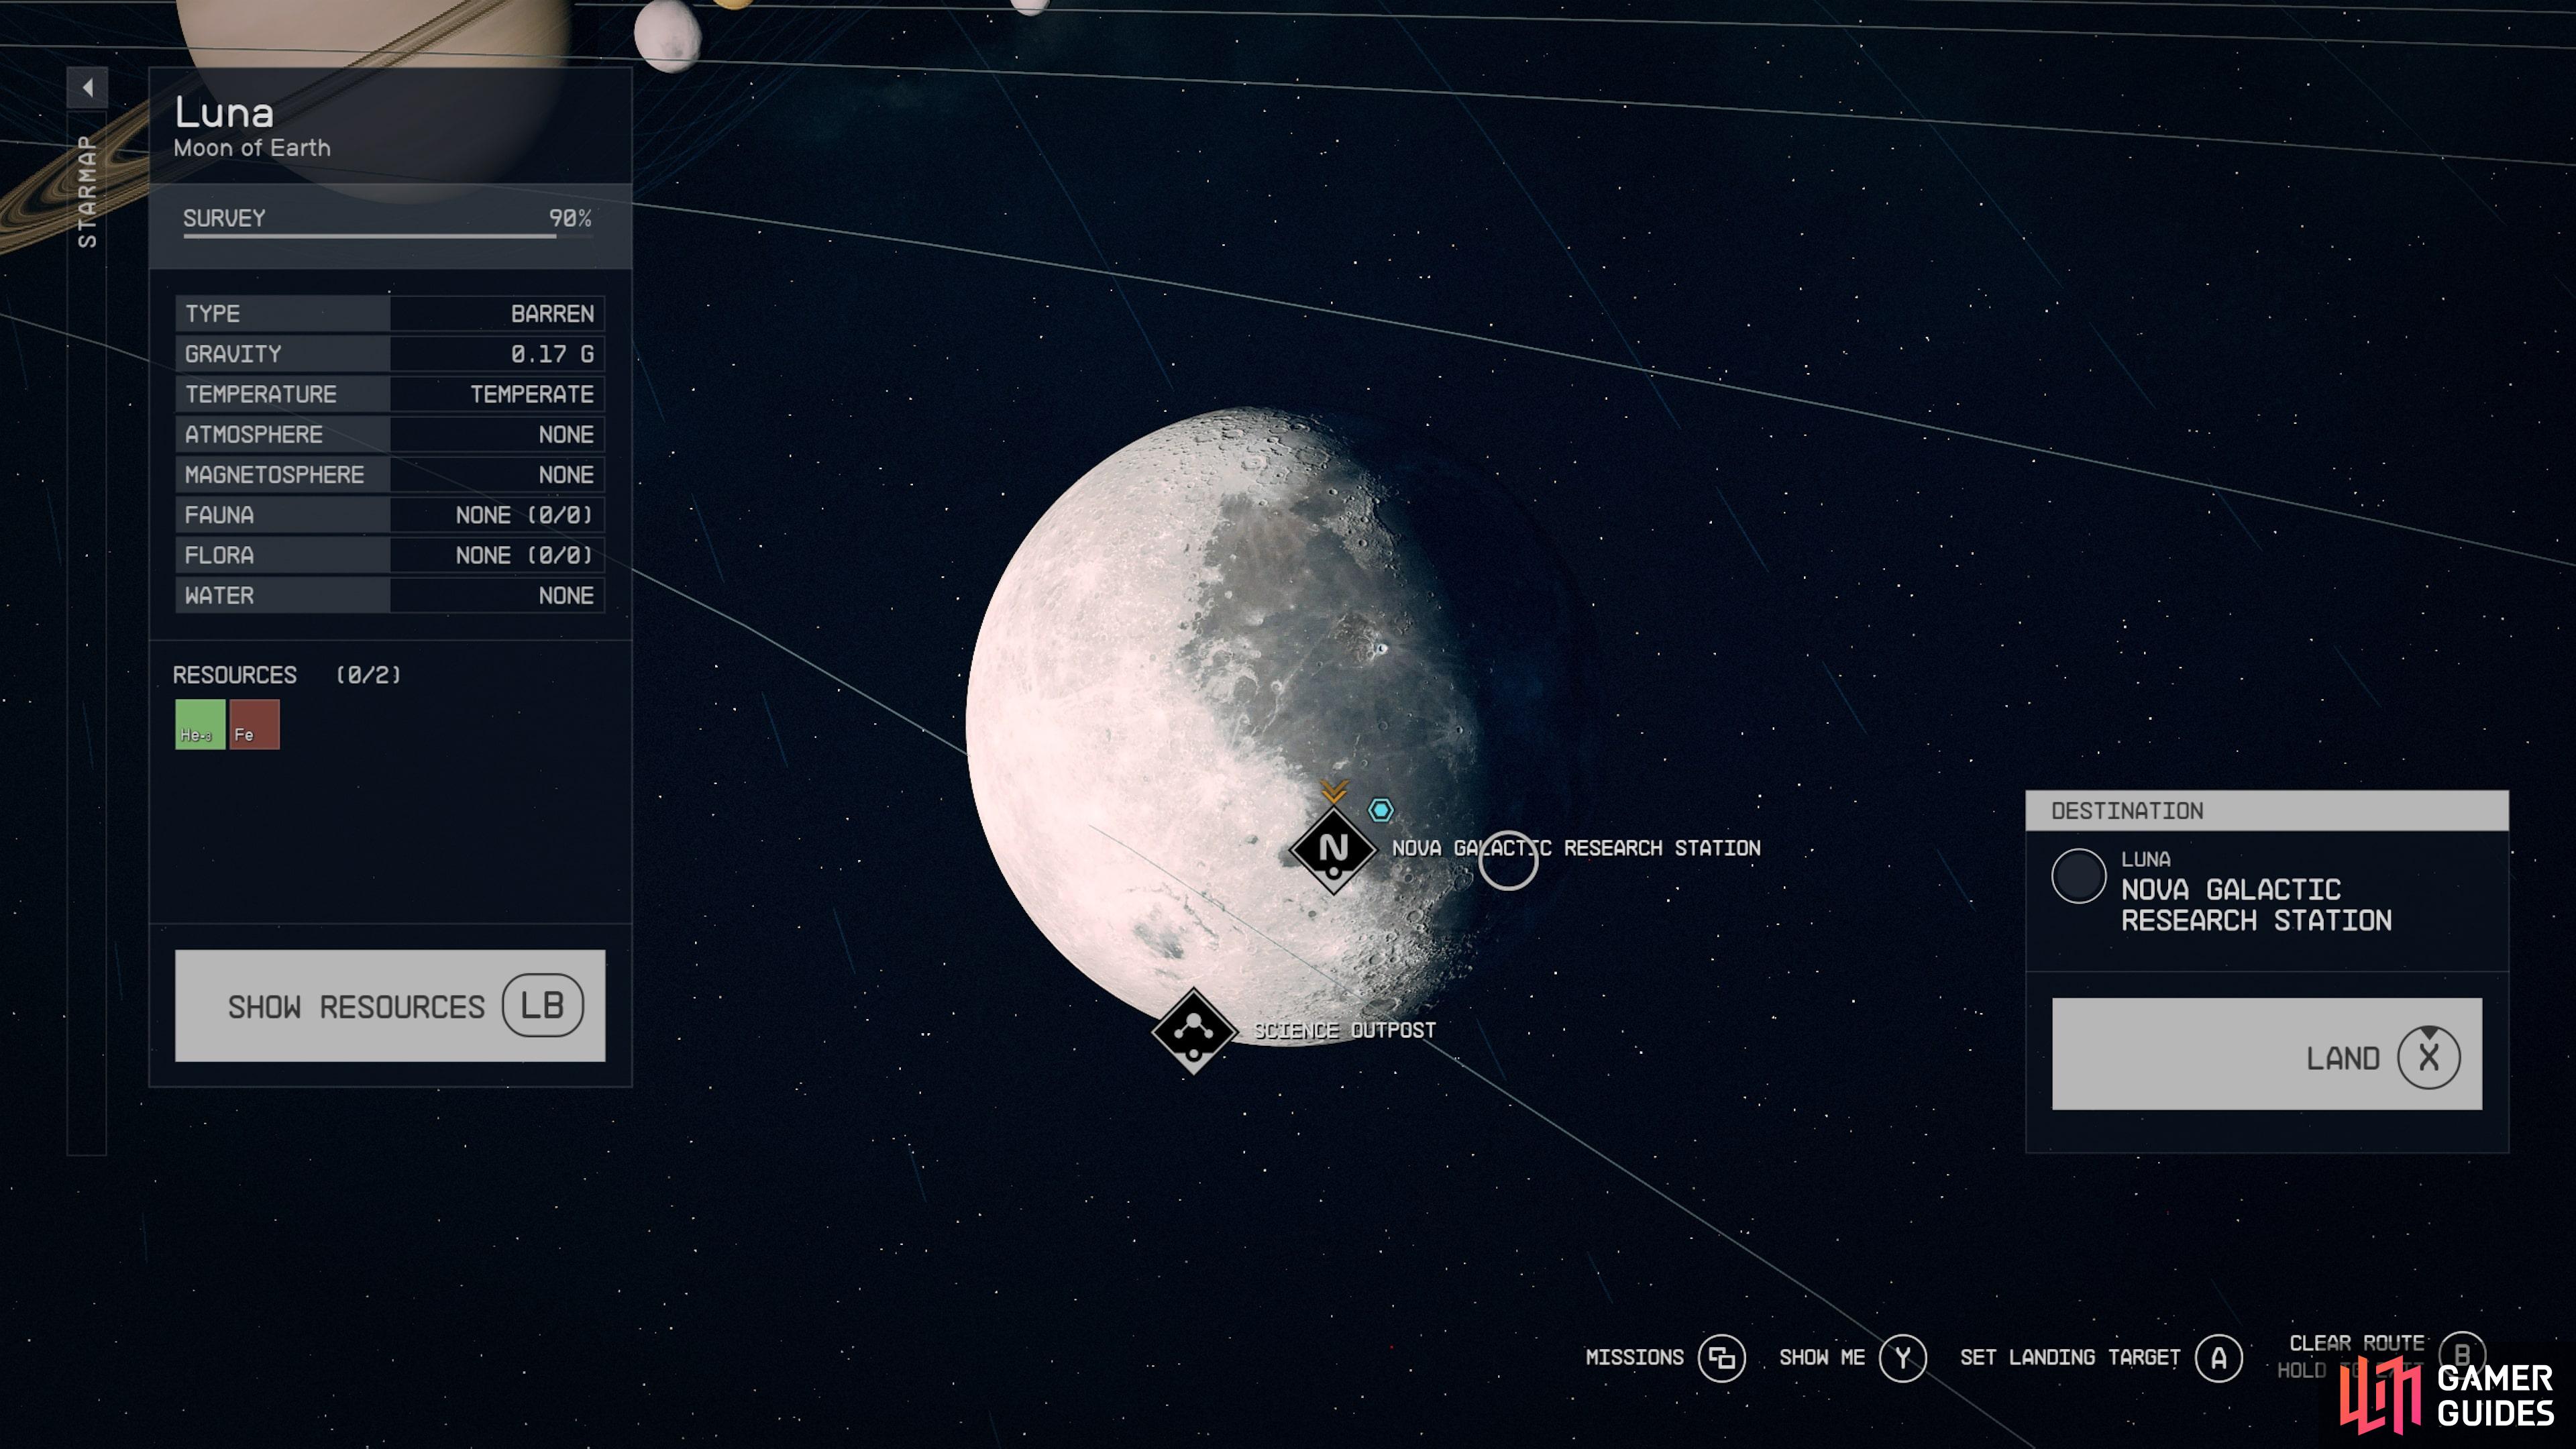The width and height of the screenshot is (2576, 1449).
Task: Click the Temperature Temperate row
Action: (390, 394)
